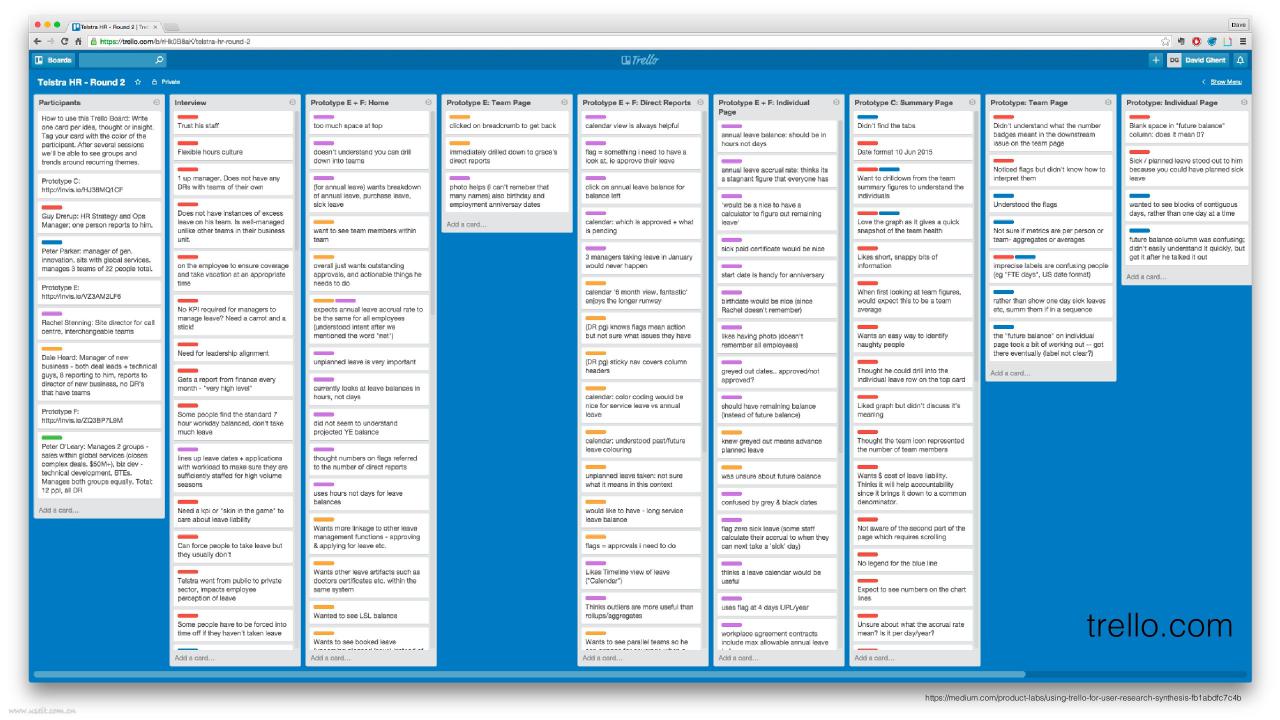
Task: Click the browser back arrow
Action: 36,41
